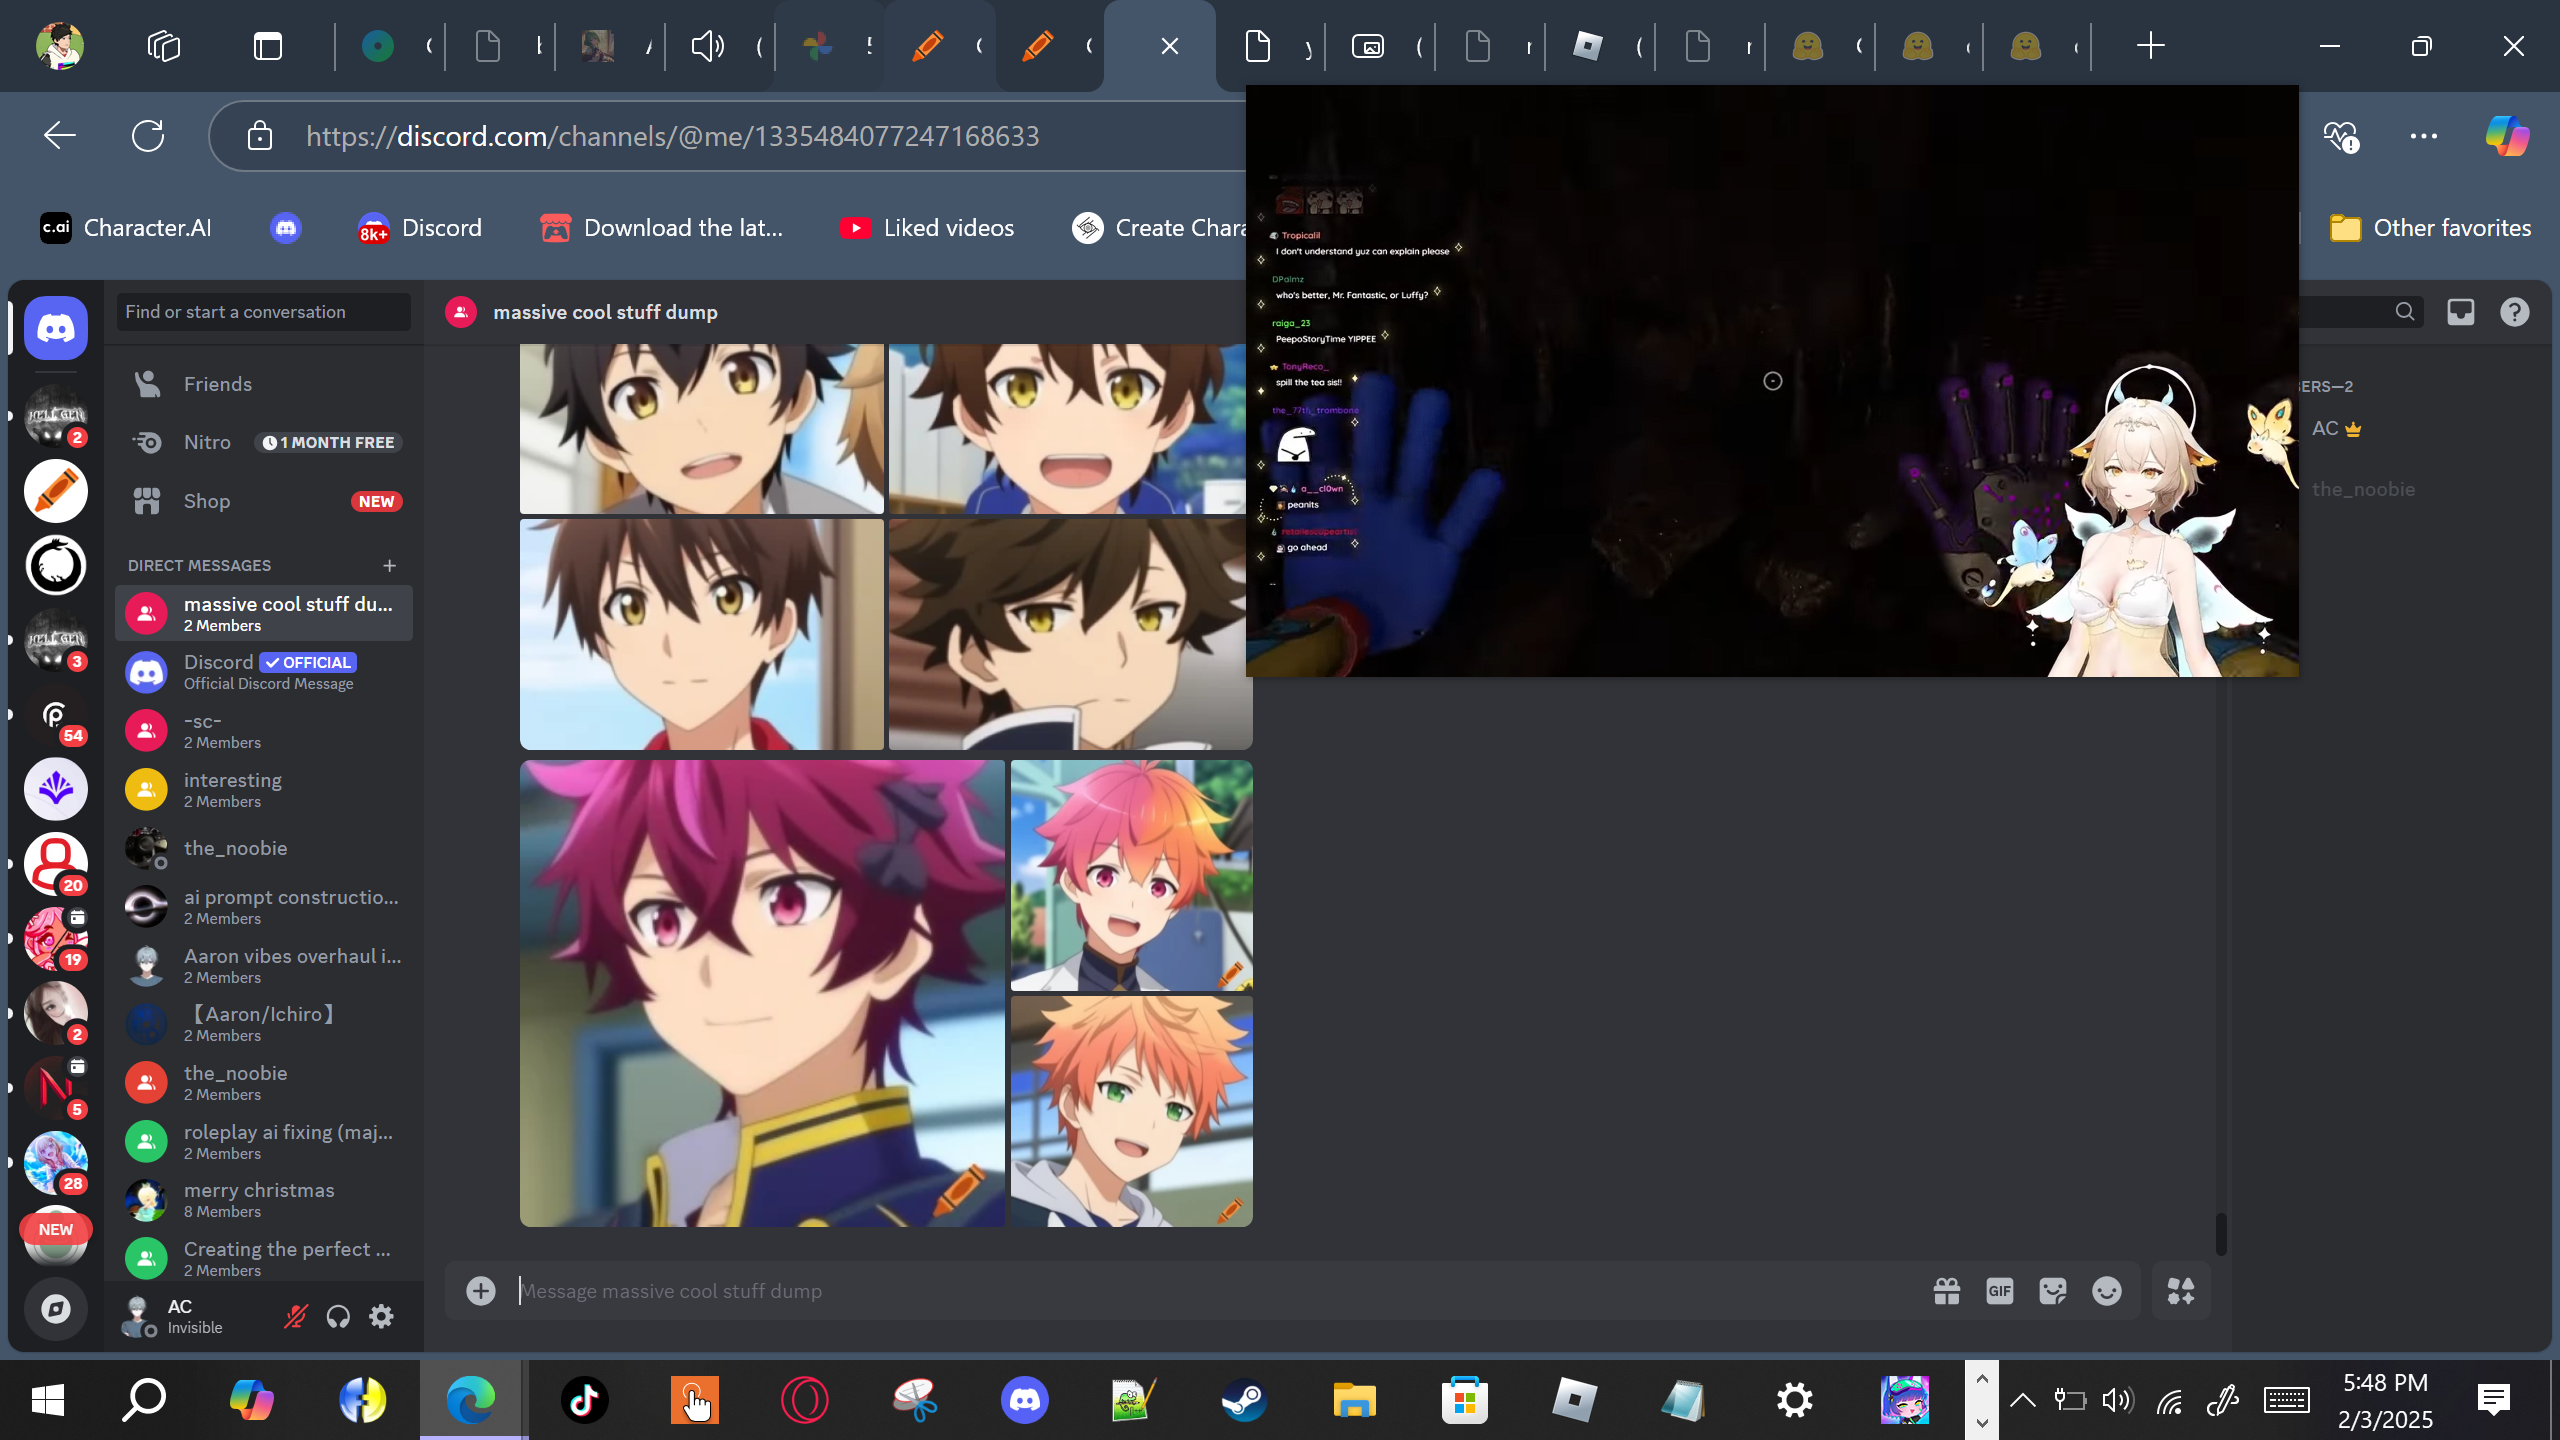This screenshot has width=2560, height=1440.
Task: Open the interesting group conversation
Action: [264, 790]
